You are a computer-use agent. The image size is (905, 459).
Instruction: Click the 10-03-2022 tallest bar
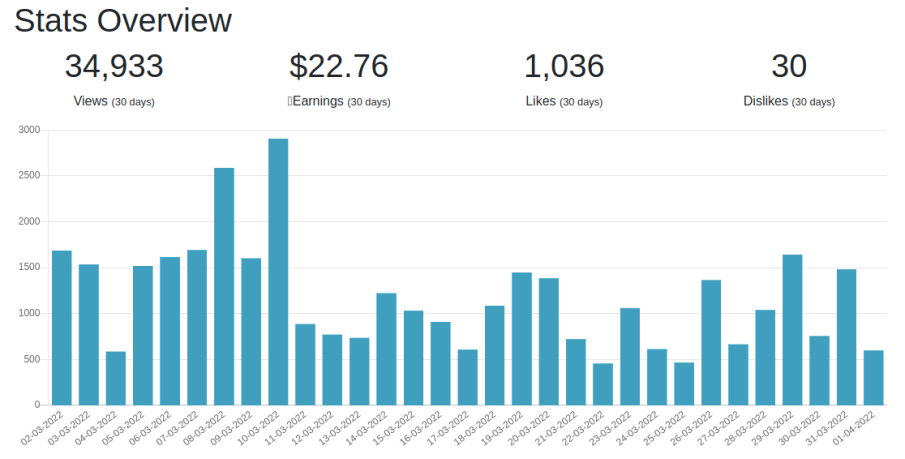click(278, 272)
